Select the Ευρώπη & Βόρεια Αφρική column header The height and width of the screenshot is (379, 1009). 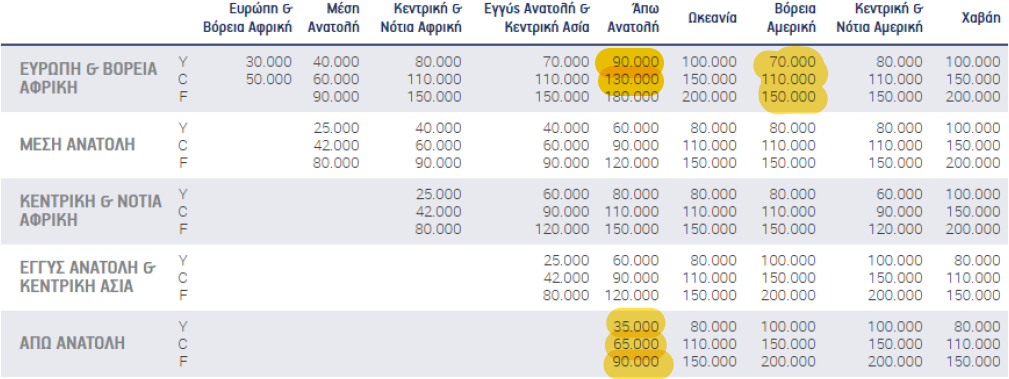click(x=247, y=19)
